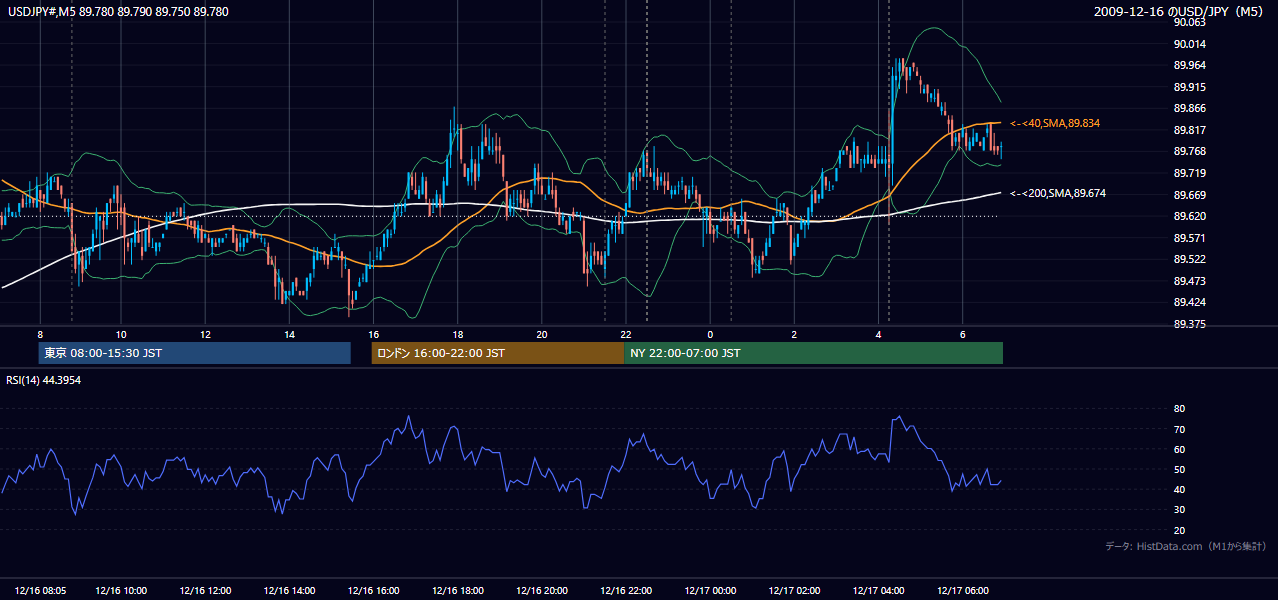This screenshot has height=600, width=1278.
Task: Click price axis value 89.522
Action: coord(1189,260)
